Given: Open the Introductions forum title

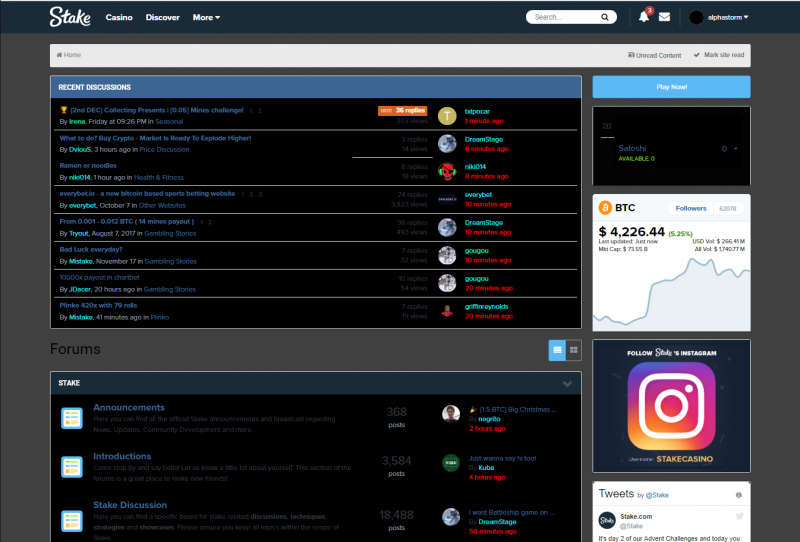Looking at the screenshot, I should pos(122,456).
